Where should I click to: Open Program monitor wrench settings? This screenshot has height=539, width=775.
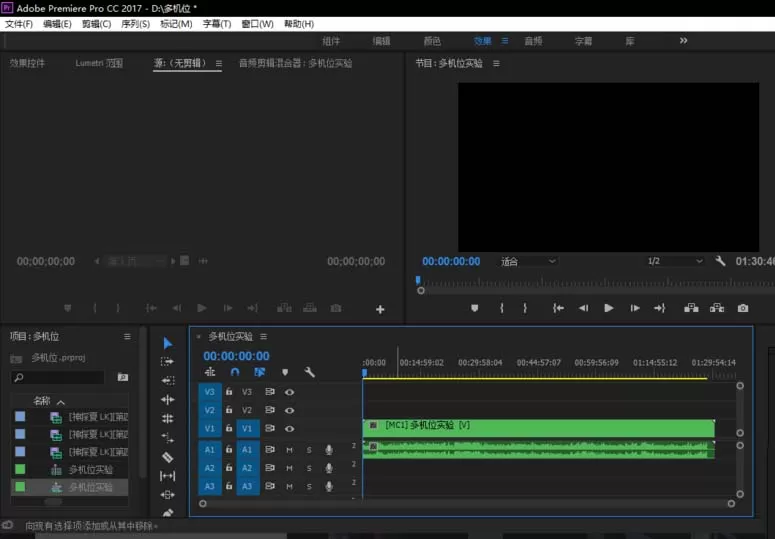(x=720, y=261)
